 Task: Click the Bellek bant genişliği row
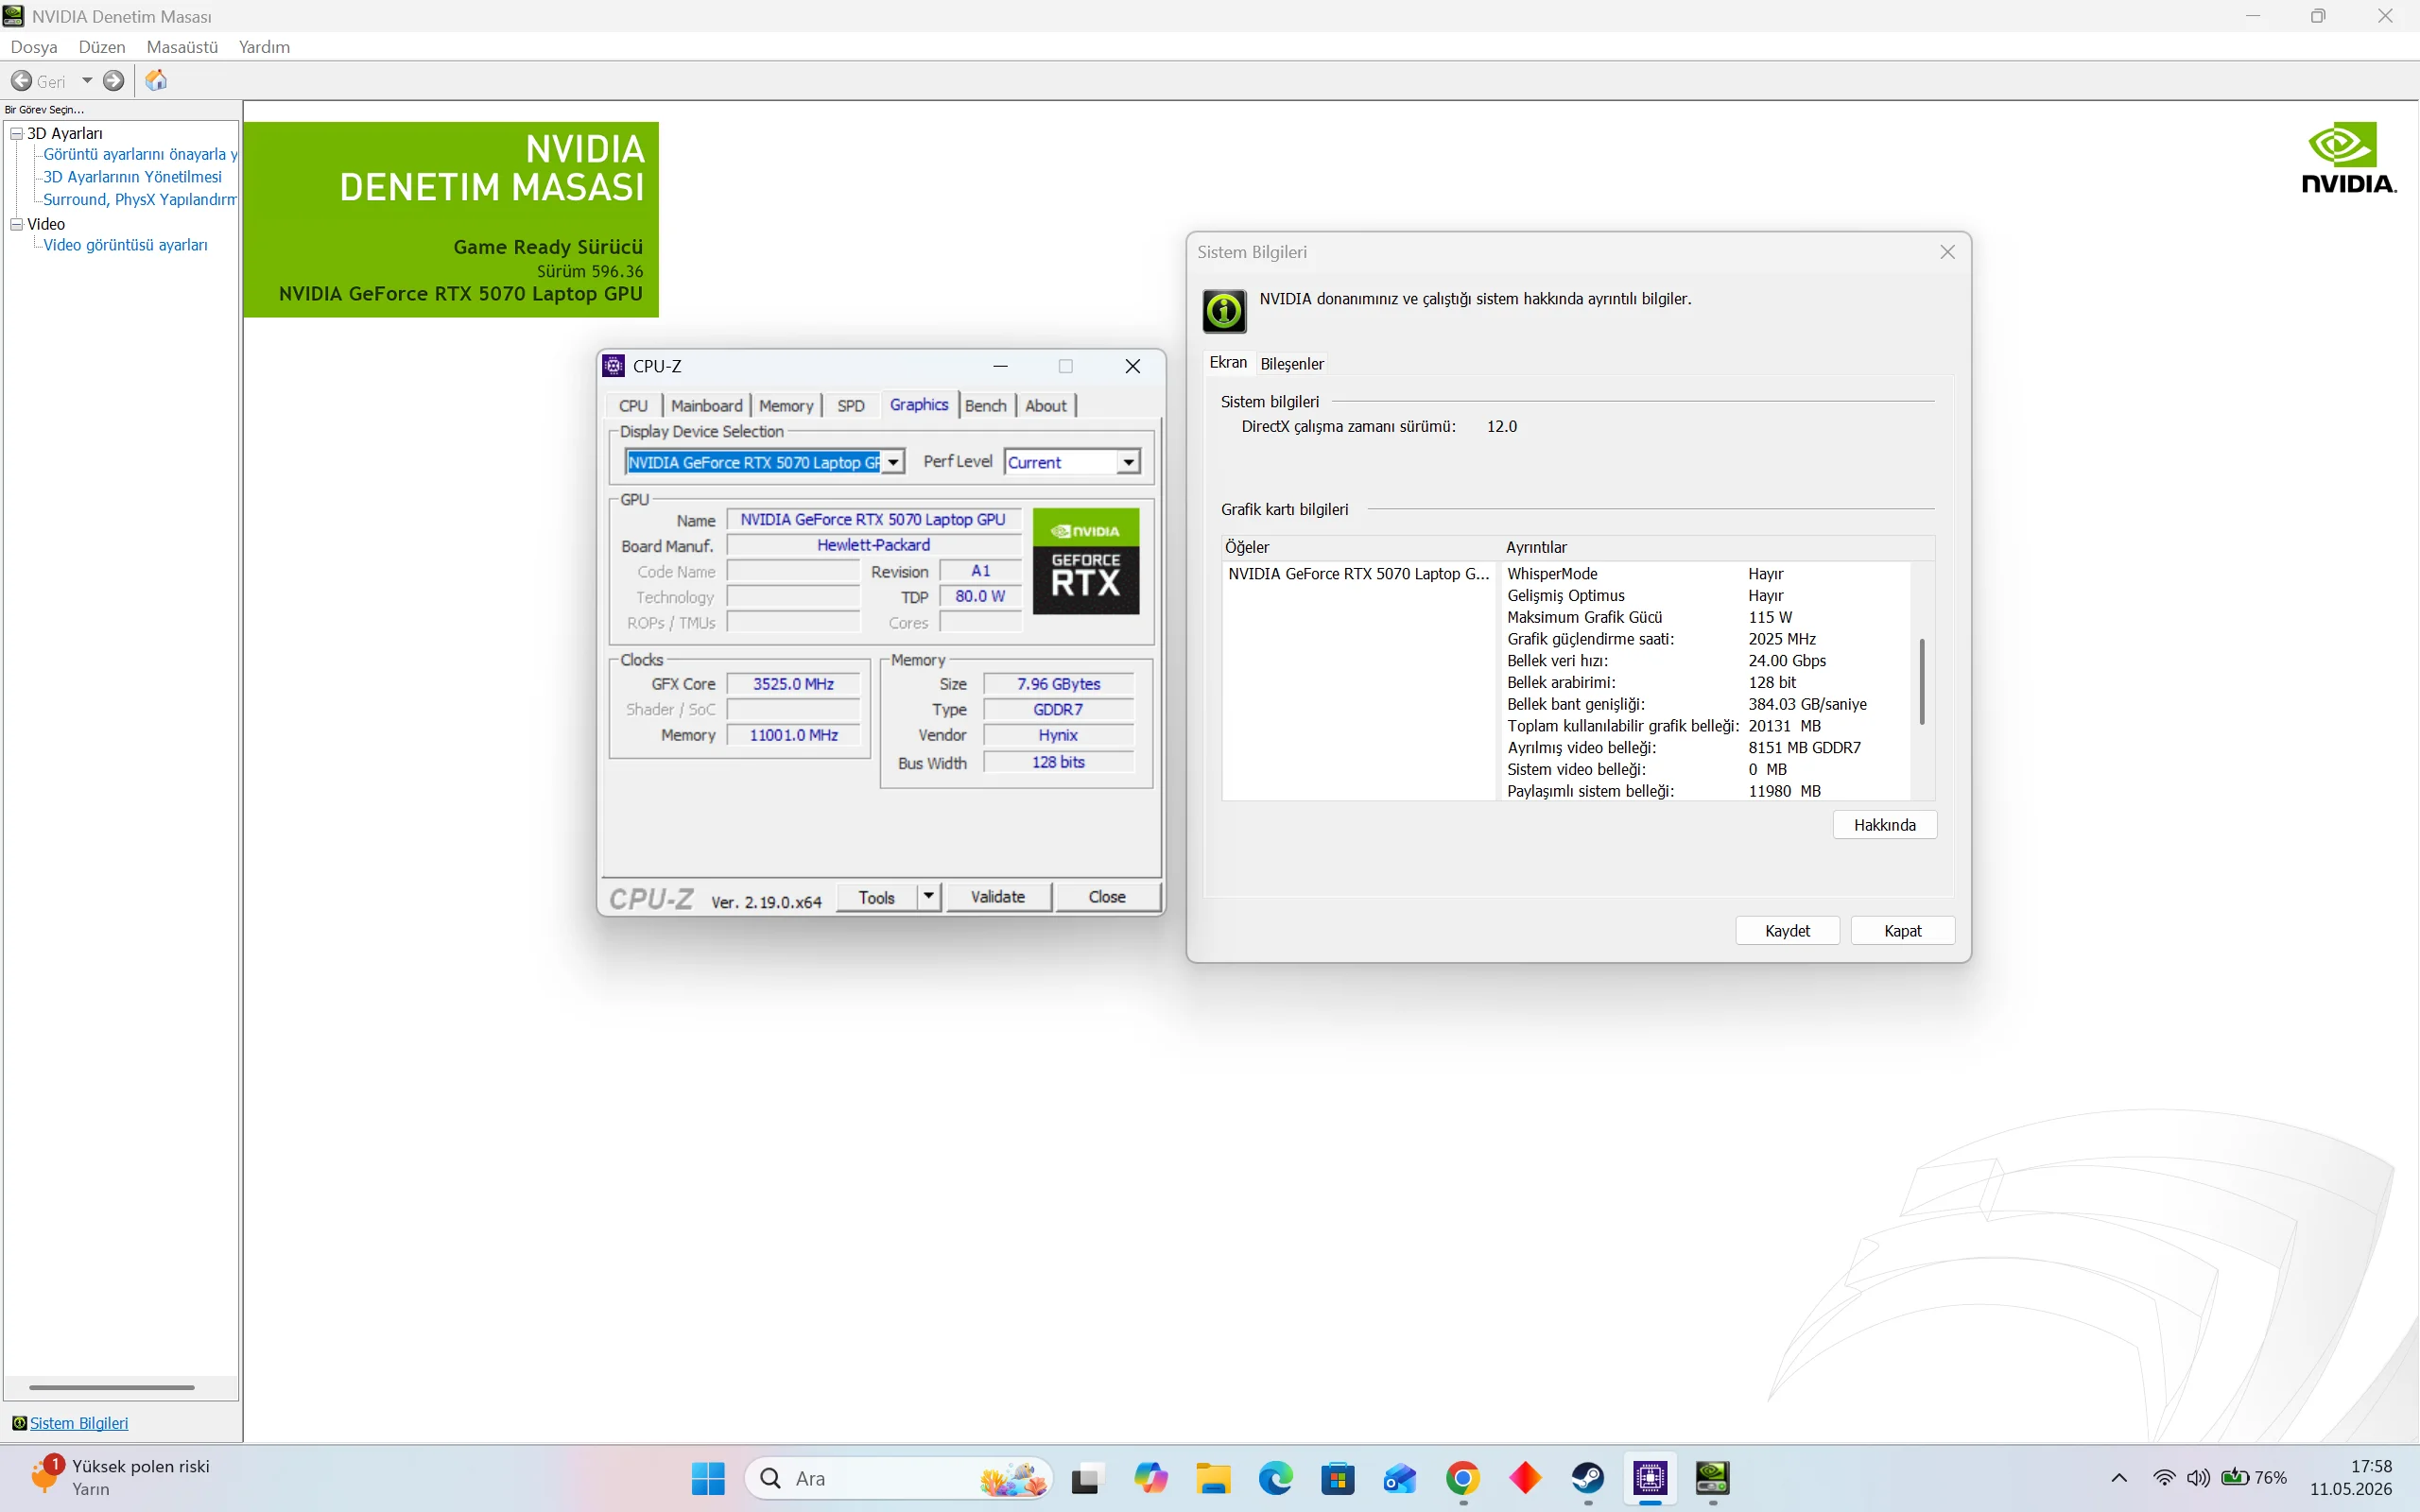(1707, 704)
